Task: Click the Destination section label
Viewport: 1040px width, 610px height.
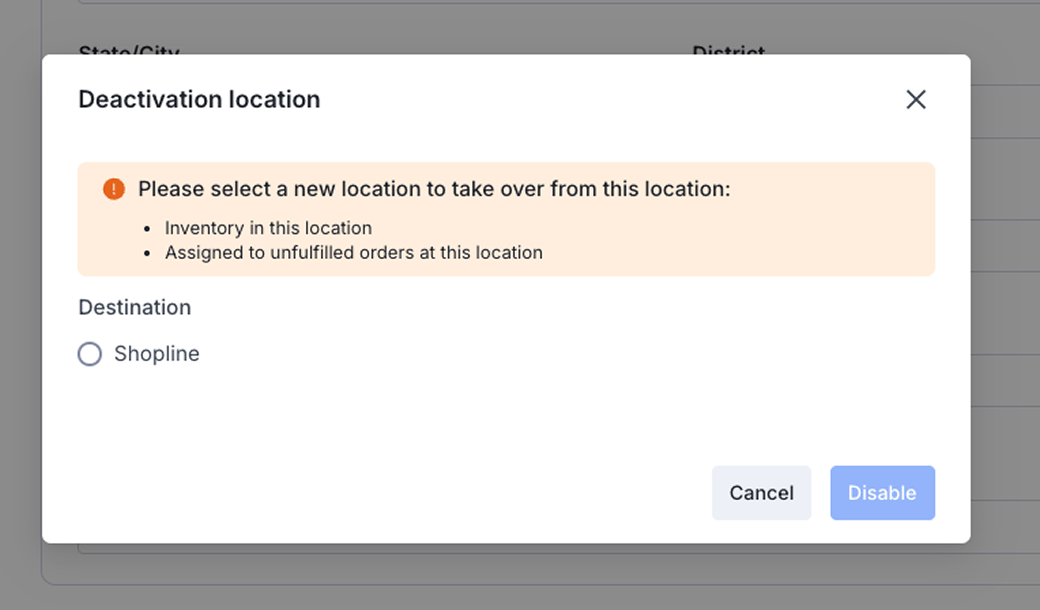Action: coord(134,307)
